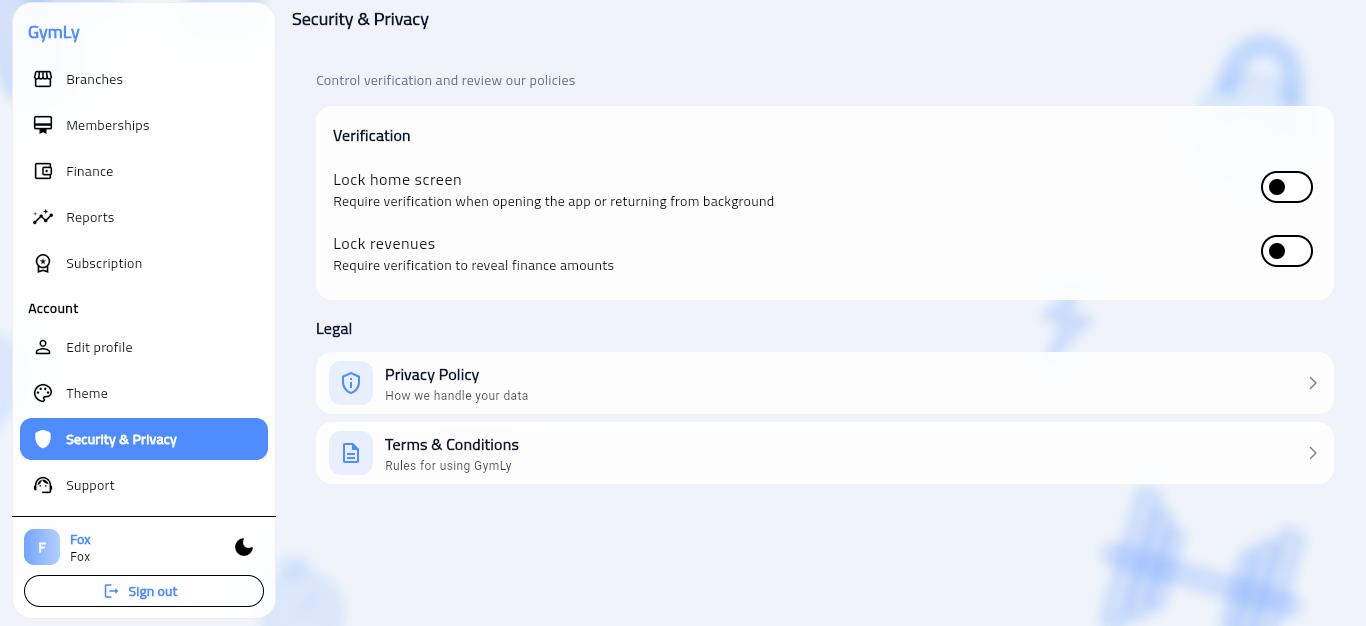Screen dimensions: 1366x626
Task: Click the Security & Privacy shield icon
Action: pos(43,439)
